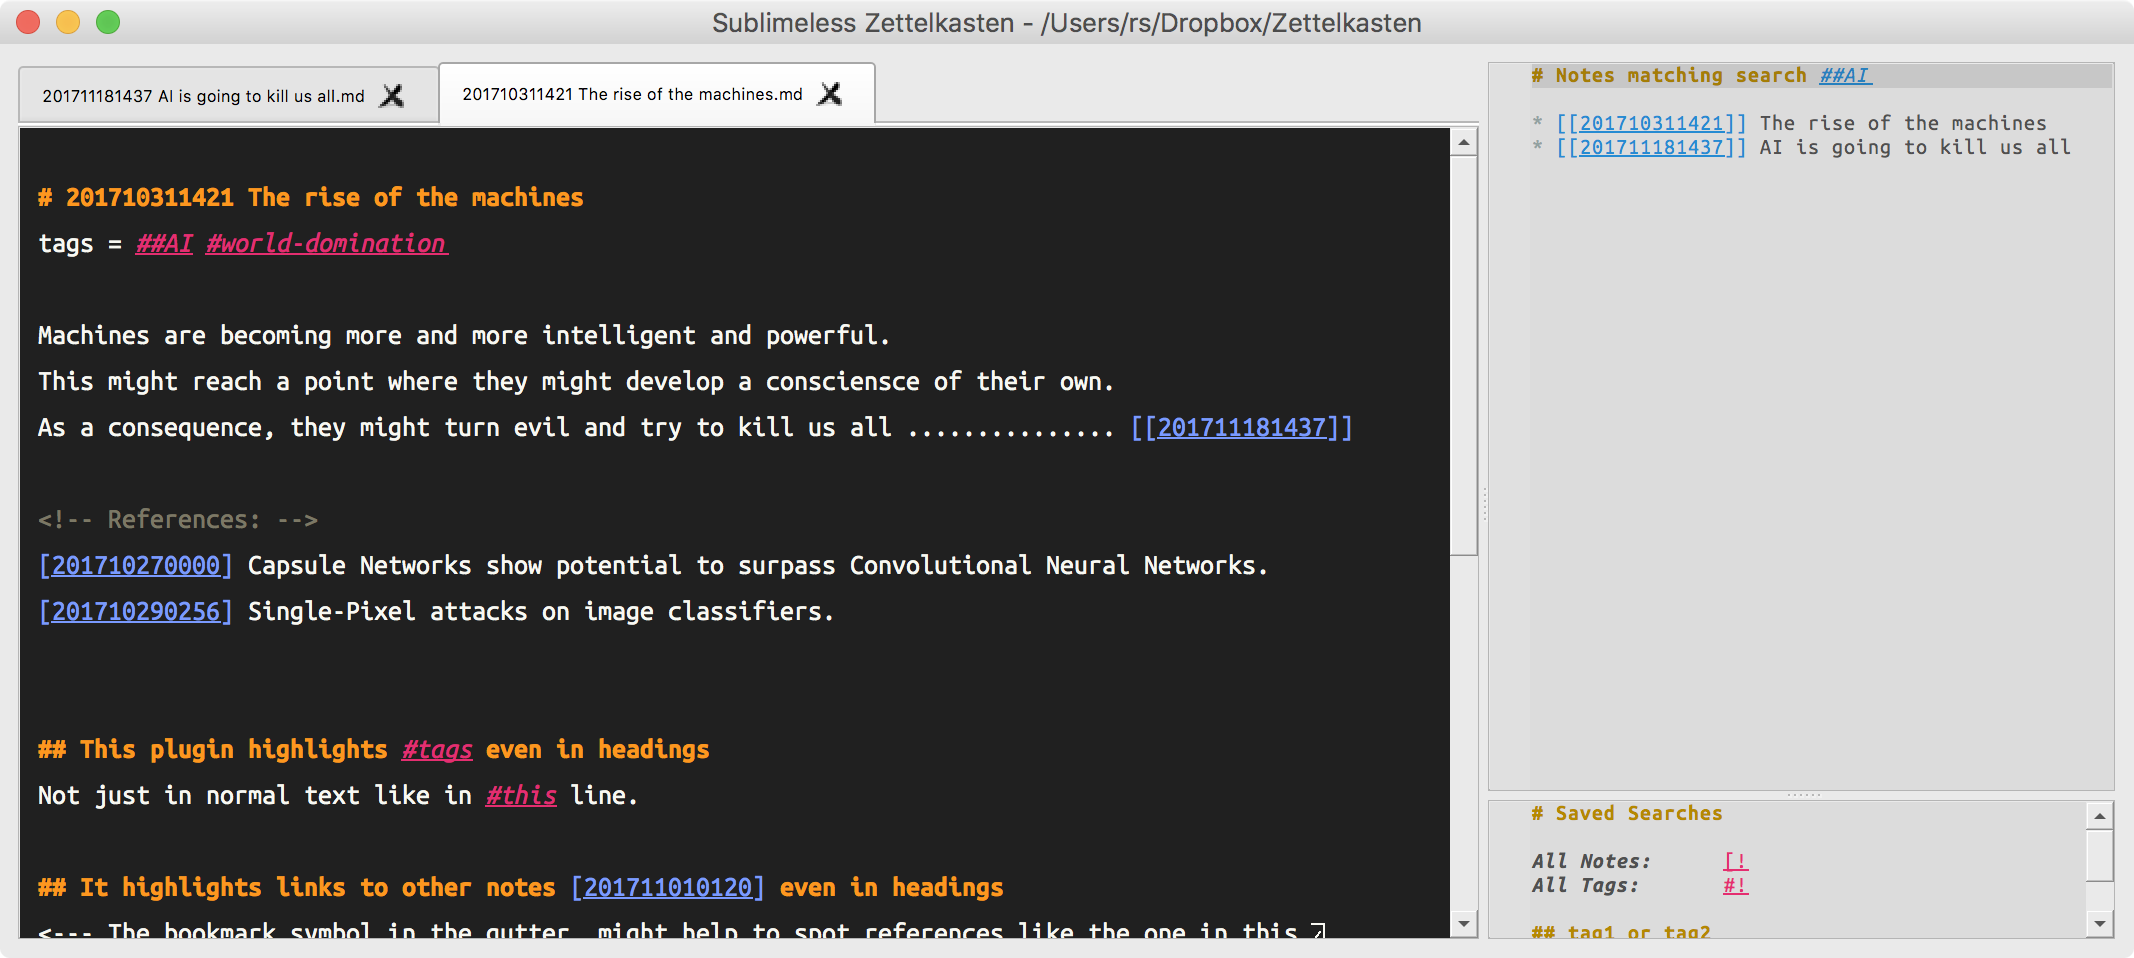Click the macOS green zoom window button
This screenshot has height=958, width=2134.
click(x=108, y=22)
